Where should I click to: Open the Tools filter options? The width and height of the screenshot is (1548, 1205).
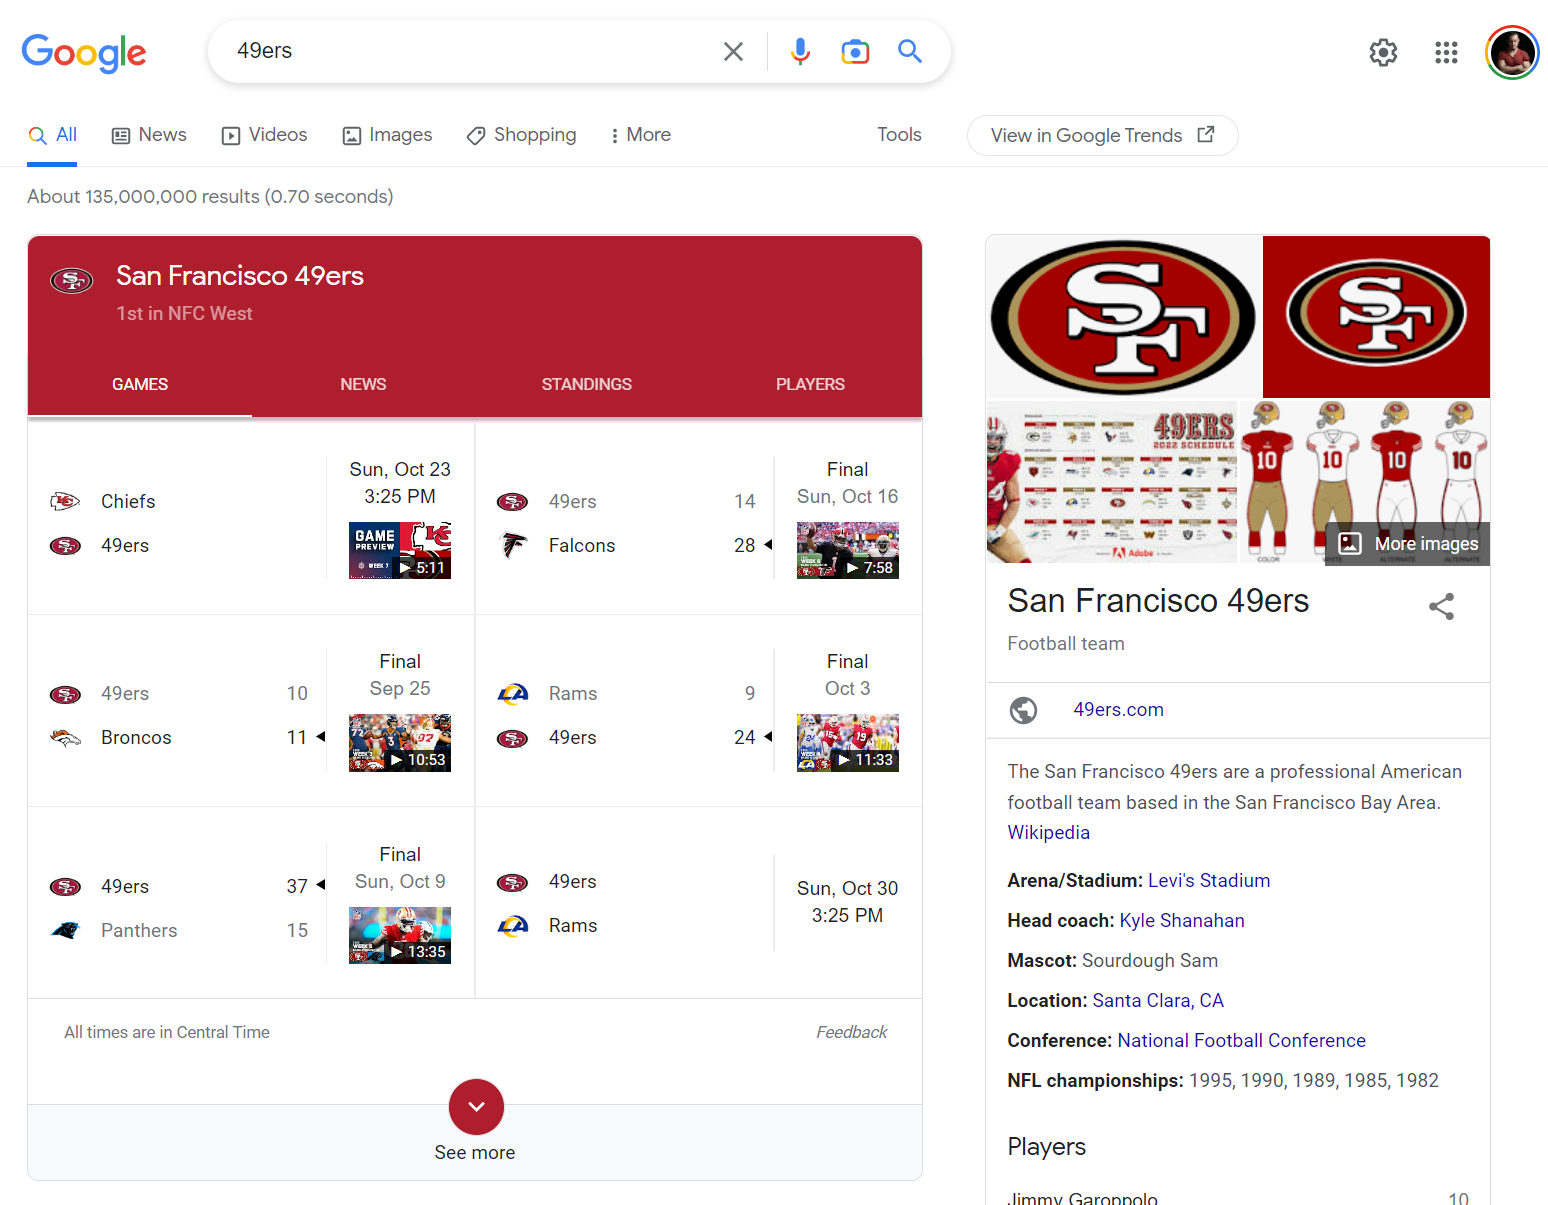(x=899, y=135)
